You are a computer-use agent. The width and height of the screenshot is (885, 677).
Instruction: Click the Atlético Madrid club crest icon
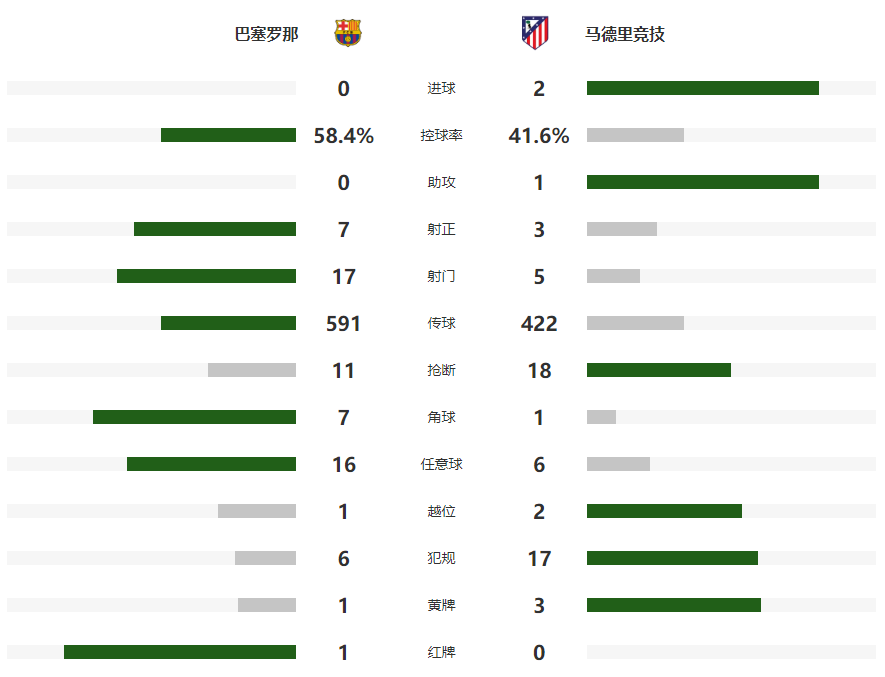pos(535,33)
